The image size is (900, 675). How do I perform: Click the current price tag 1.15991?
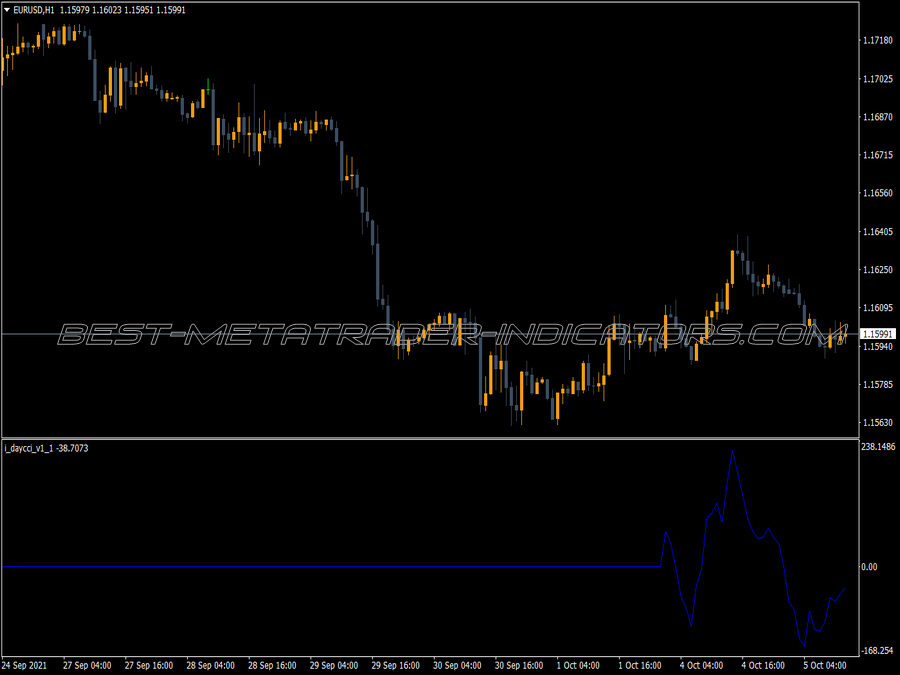pyautogui.click(x=878, y=334)
